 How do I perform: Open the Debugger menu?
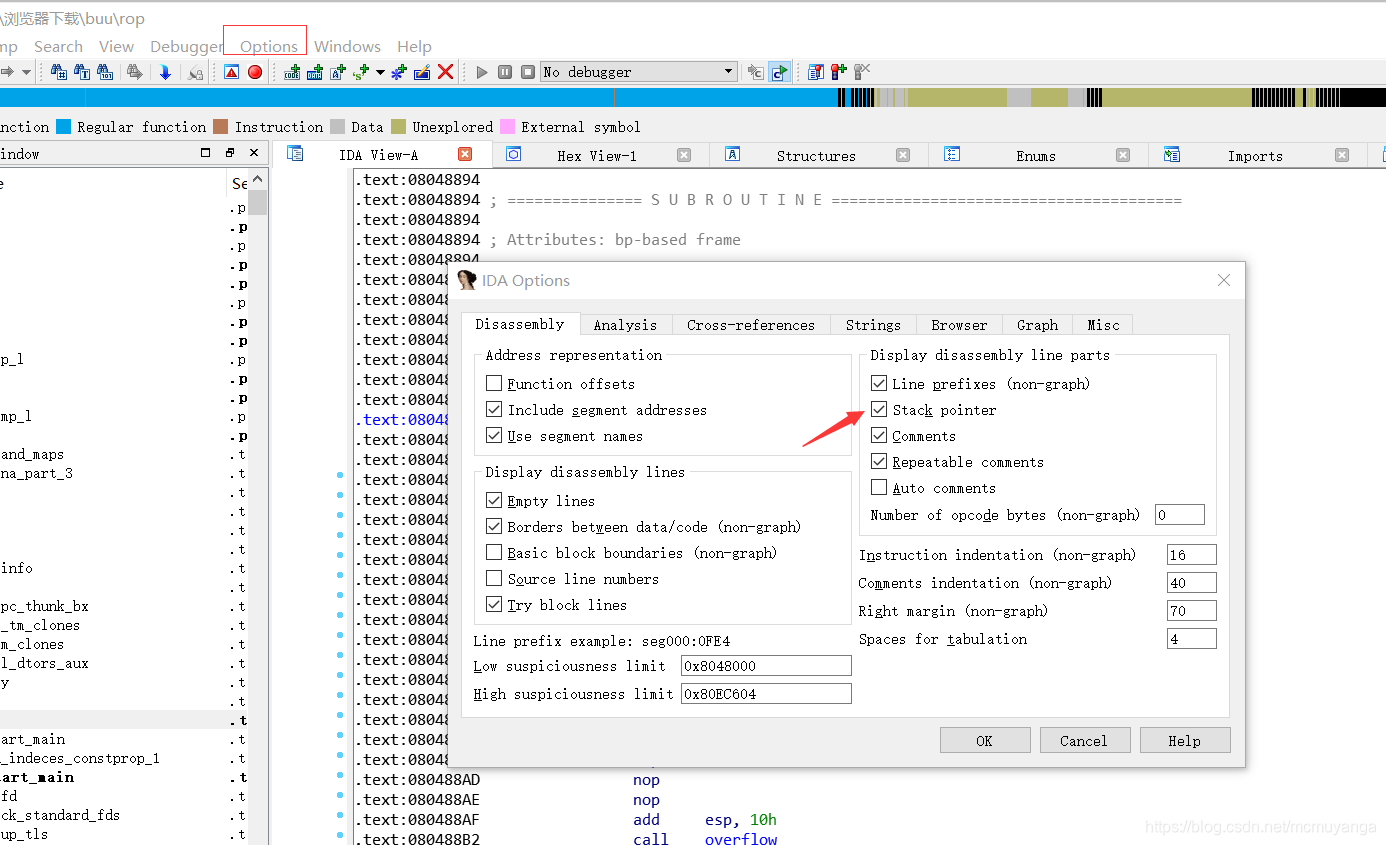[x=187, y=46]
